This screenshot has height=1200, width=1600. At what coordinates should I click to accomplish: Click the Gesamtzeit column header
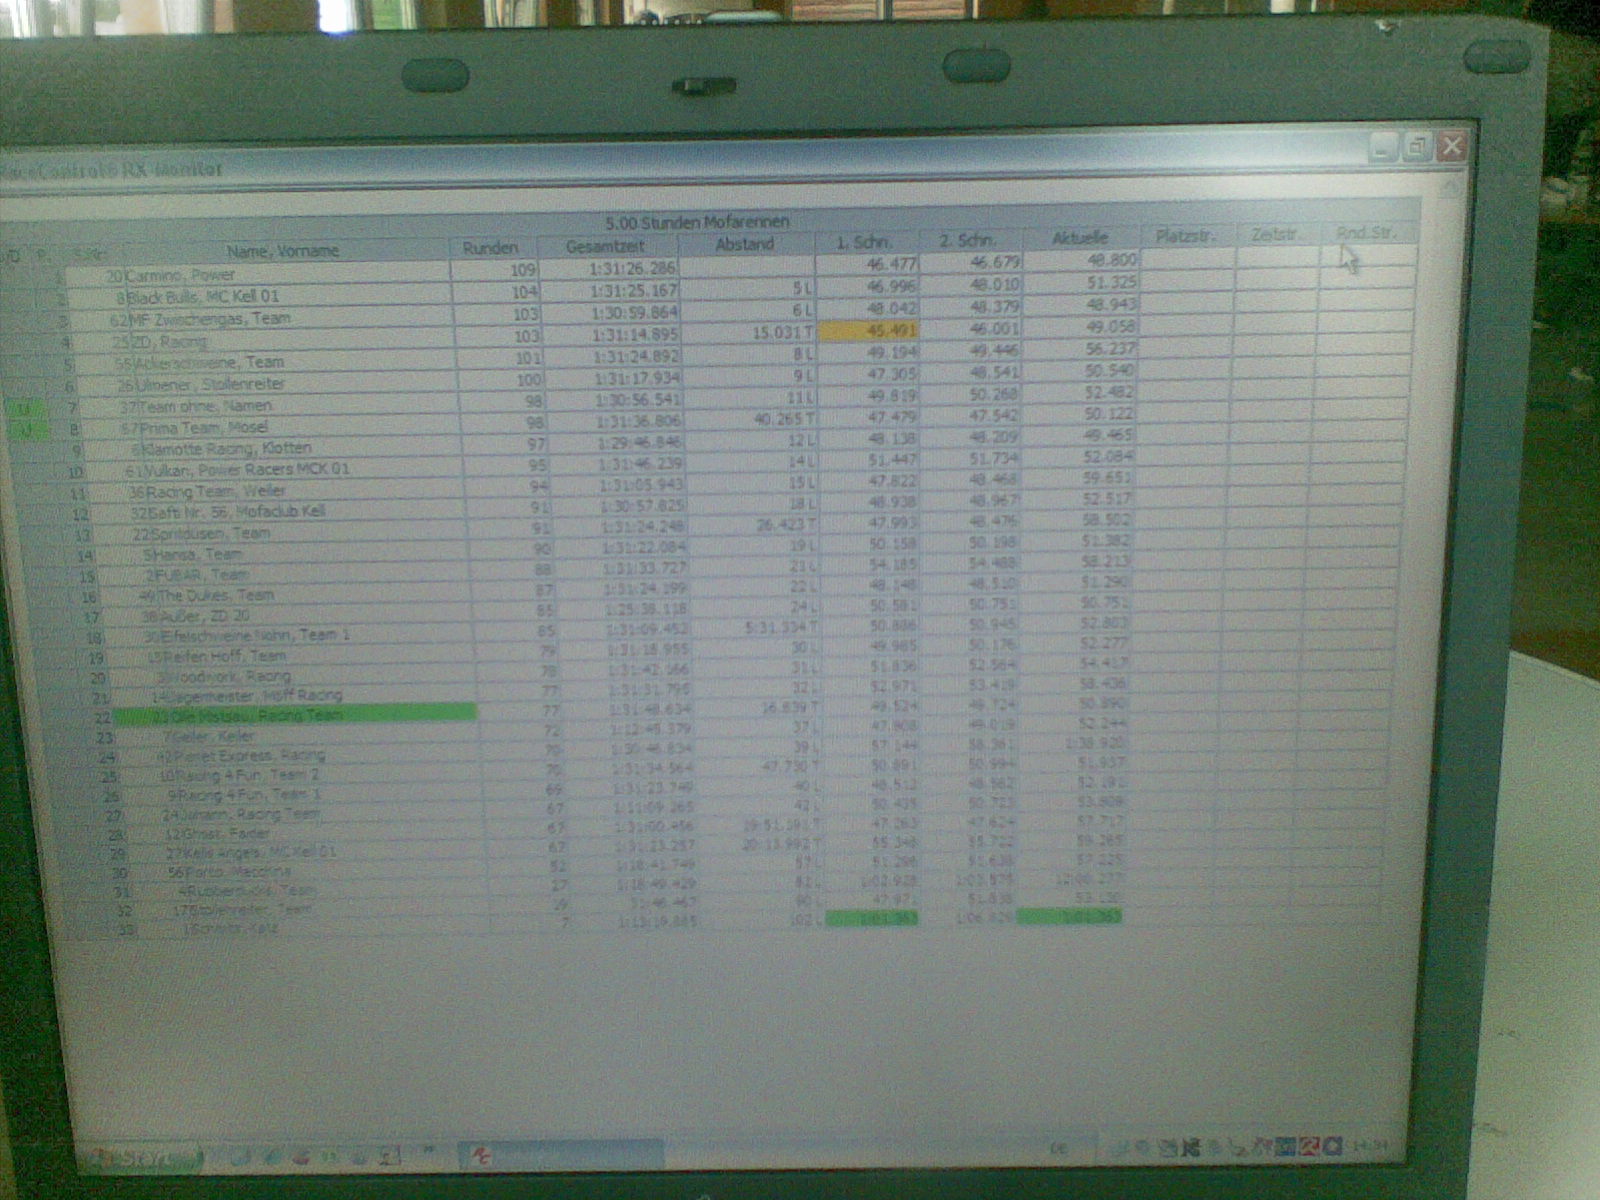606,246
